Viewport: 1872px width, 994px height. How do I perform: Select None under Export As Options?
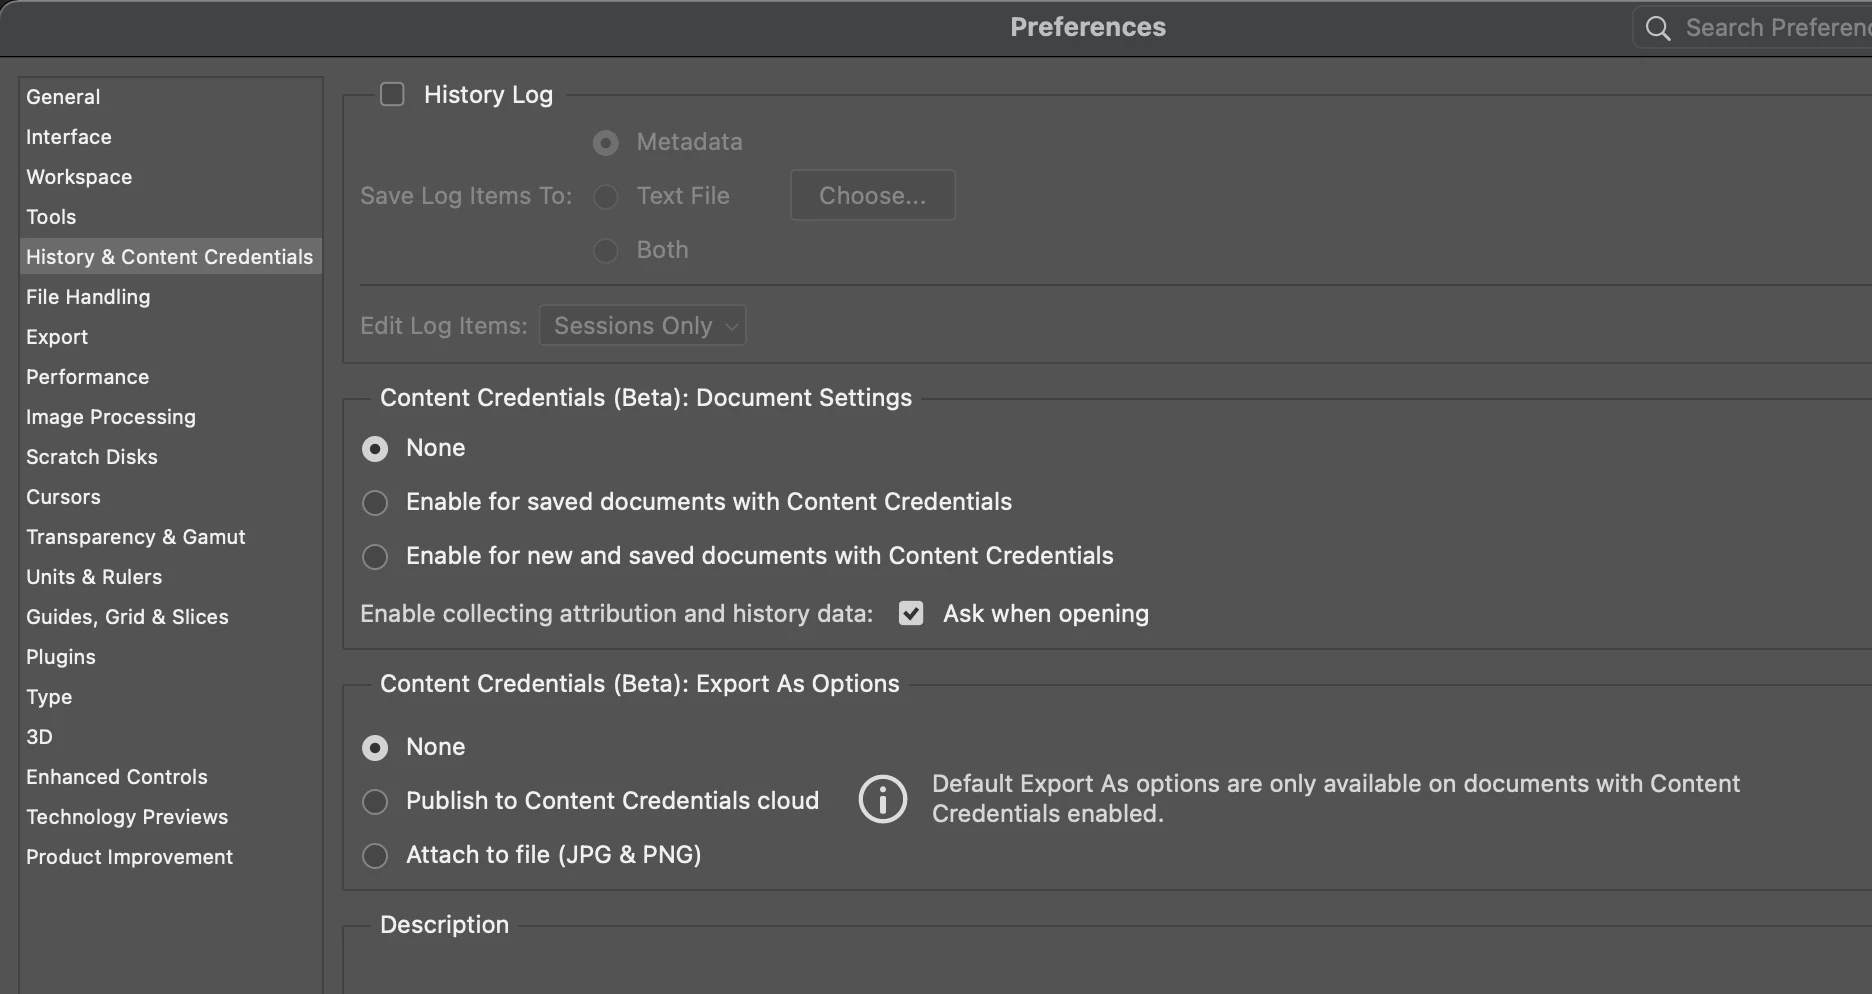click(375, 747)
